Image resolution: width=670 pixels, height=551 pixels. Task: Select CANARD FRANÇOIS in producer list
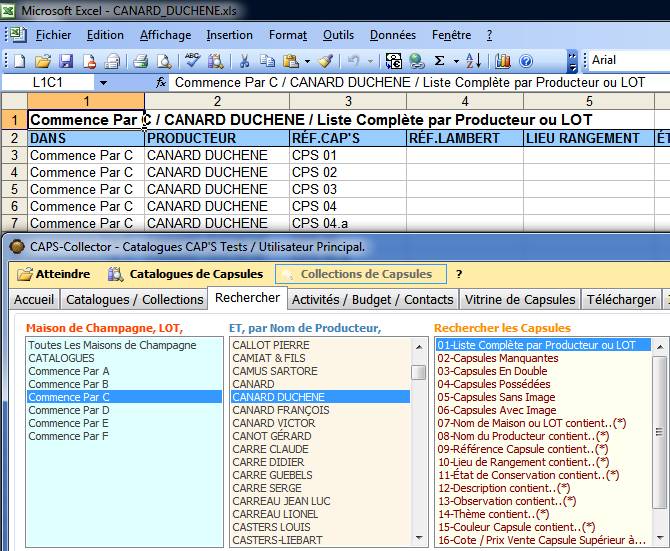click(x=320, y=410)
